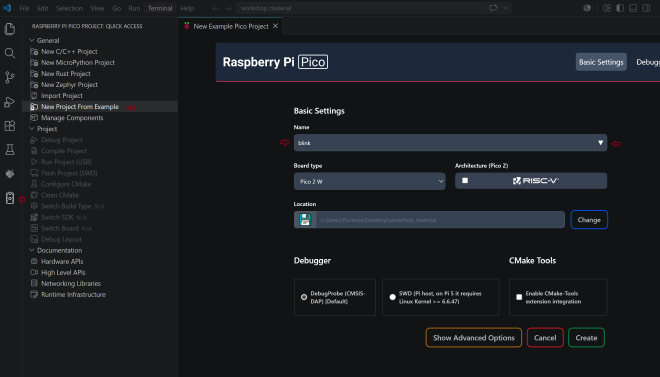Open the Testing flask icon
This screenshot has width=660, height=377.
point(10,149)
